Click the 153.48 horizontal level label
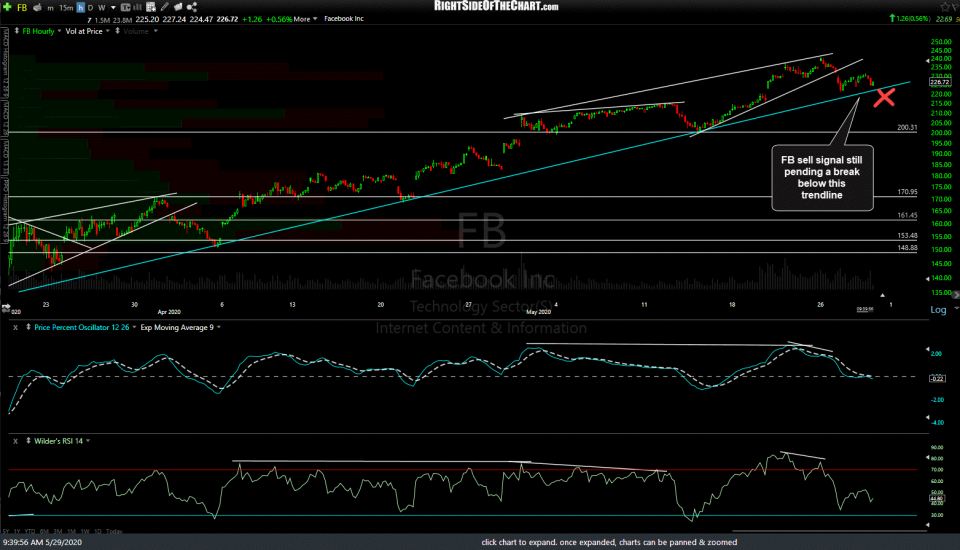 (907, 235)
